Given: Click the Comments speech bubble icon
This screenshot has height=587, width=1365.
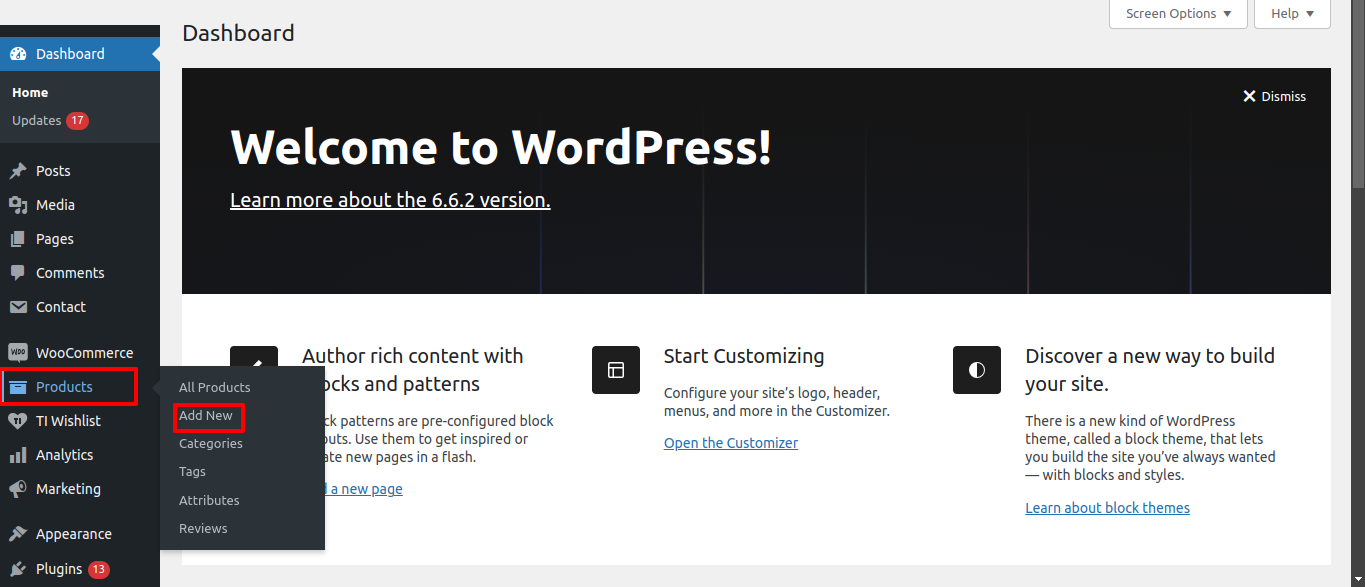Looking at the screenshot, I should [x=18, y=273].
